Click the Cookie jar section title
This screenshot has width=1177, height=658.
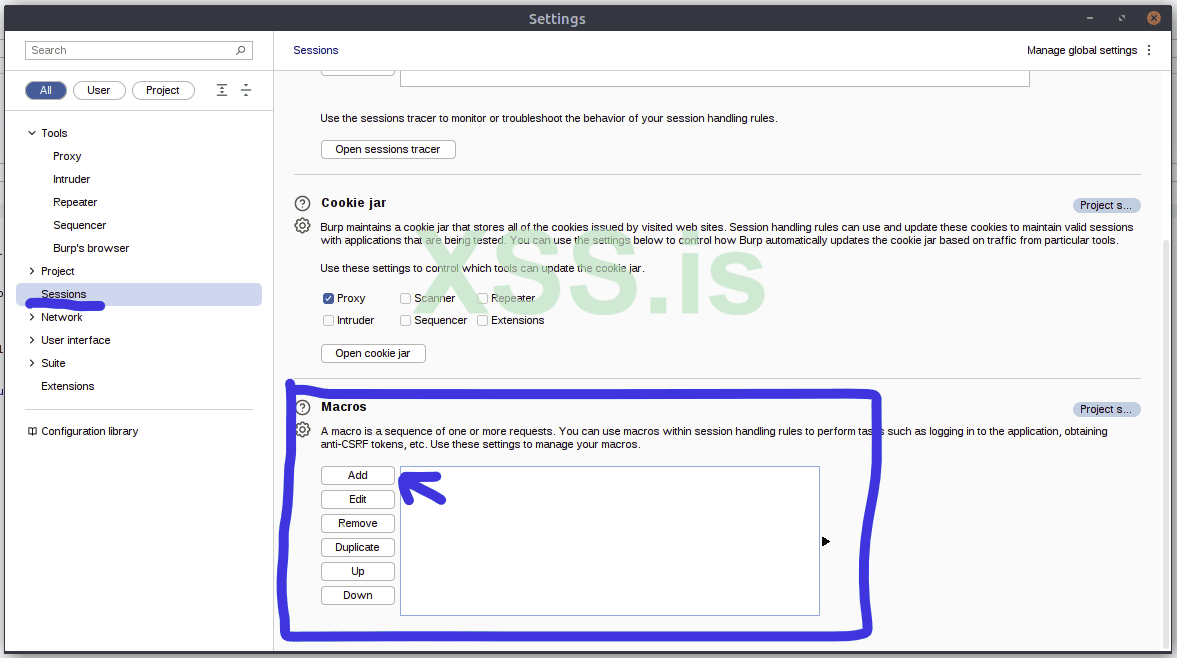pyautogui.click(x=354, y=203)
